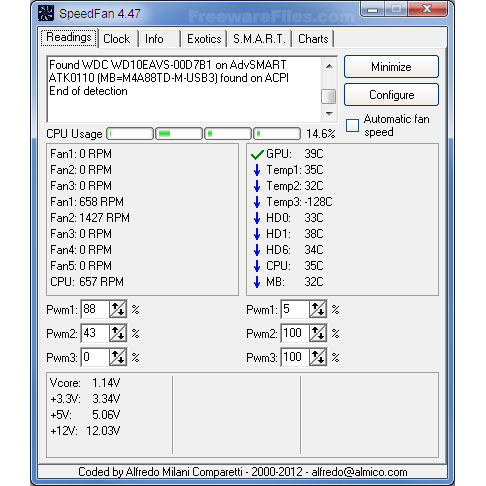This screenshot has width=486, height=486.
Task: Click the blue down arrow beside Temp2
Action: tap(257, 186)
